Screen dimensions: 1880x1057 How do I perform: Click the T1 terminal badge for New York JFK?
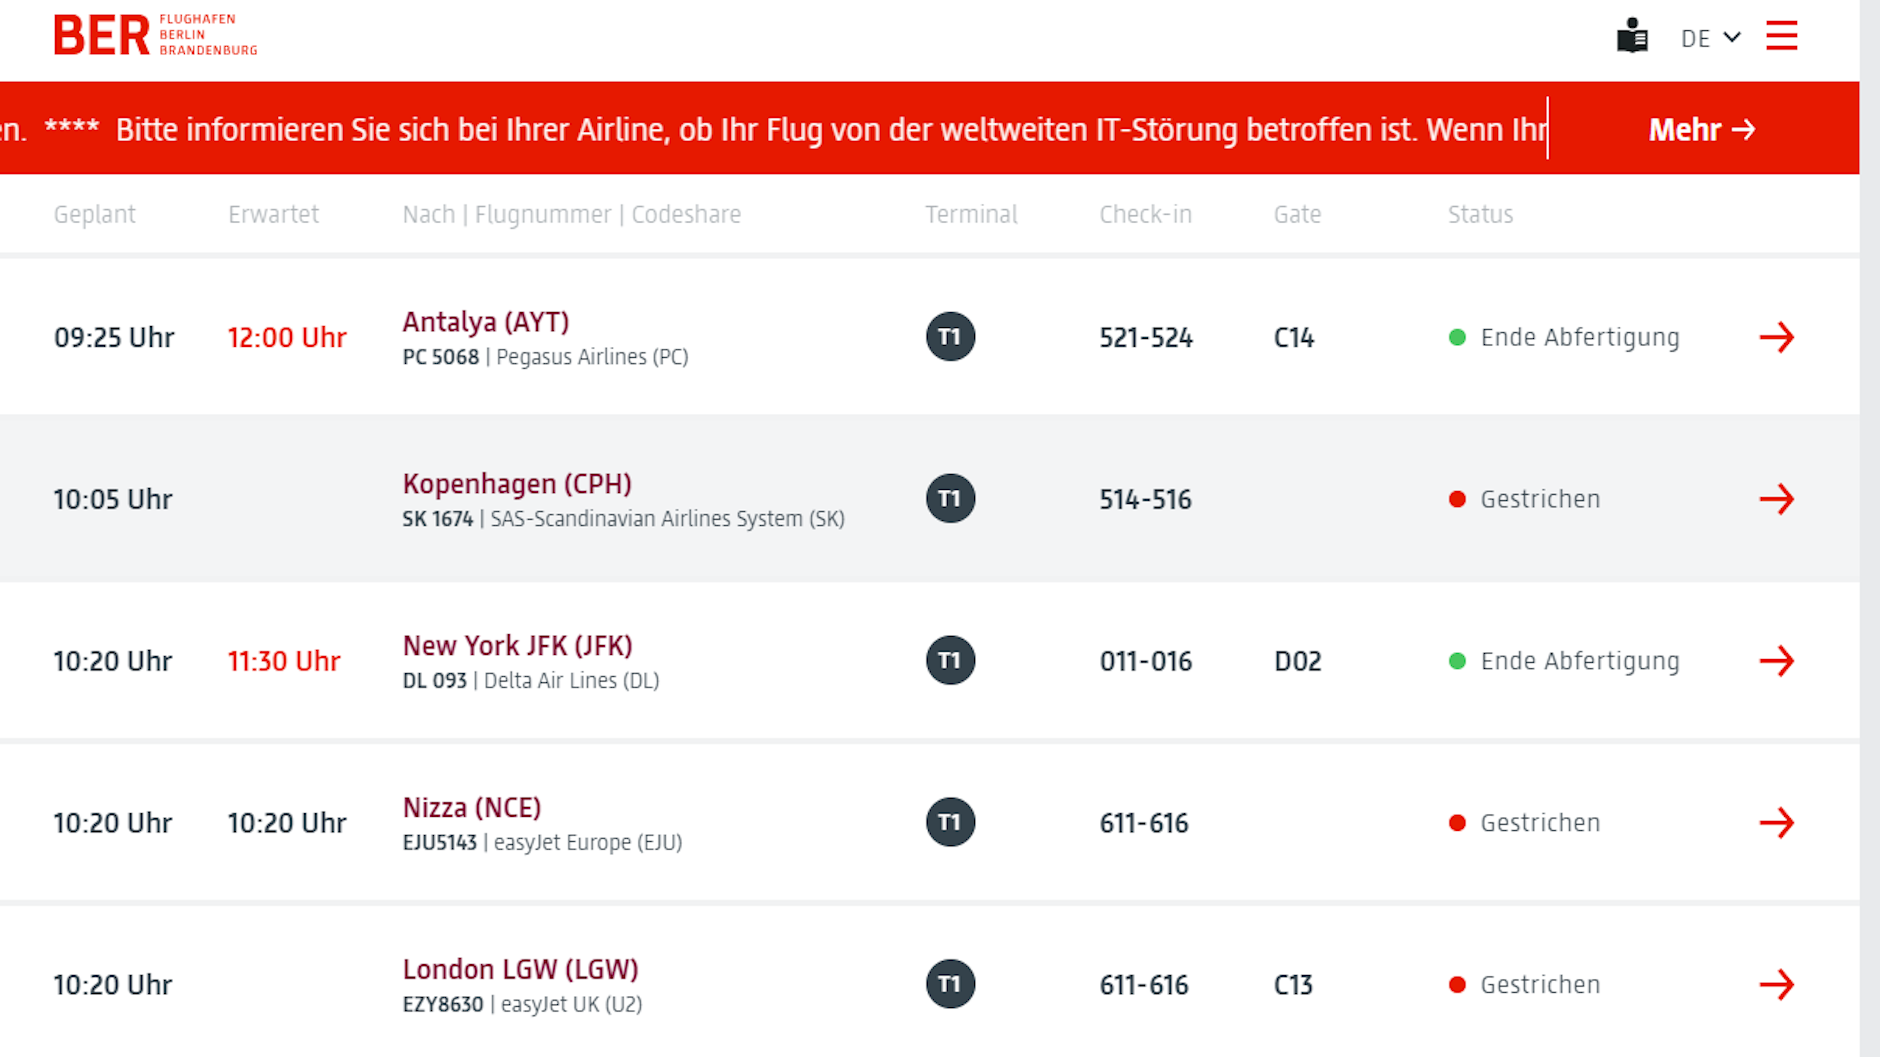[950, 661]
